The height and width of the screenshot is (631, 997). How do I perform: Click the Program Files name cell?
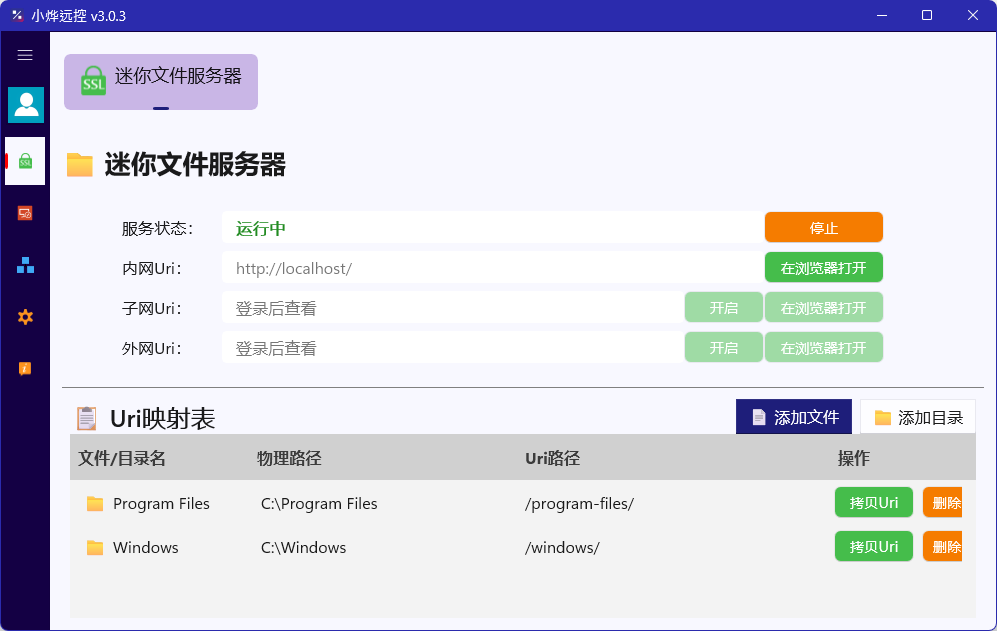(162, 504)
